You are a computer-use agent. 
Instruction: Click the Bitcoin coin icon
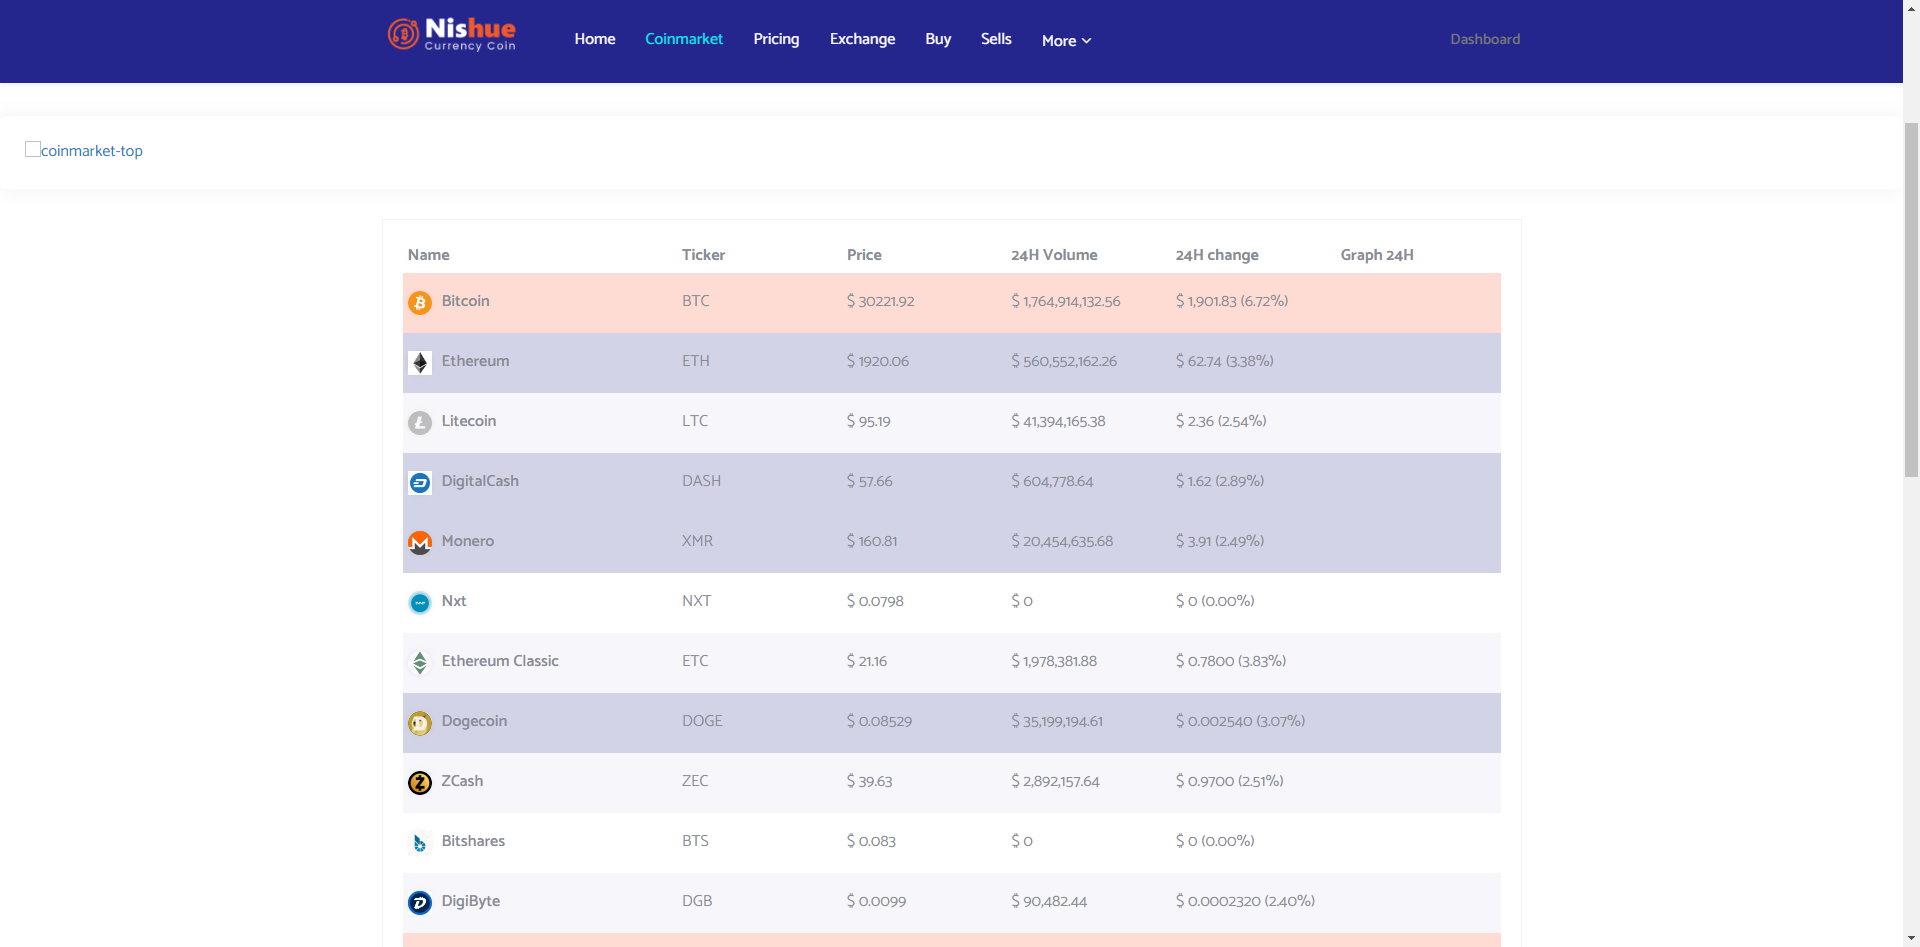(x=420, y=302)
